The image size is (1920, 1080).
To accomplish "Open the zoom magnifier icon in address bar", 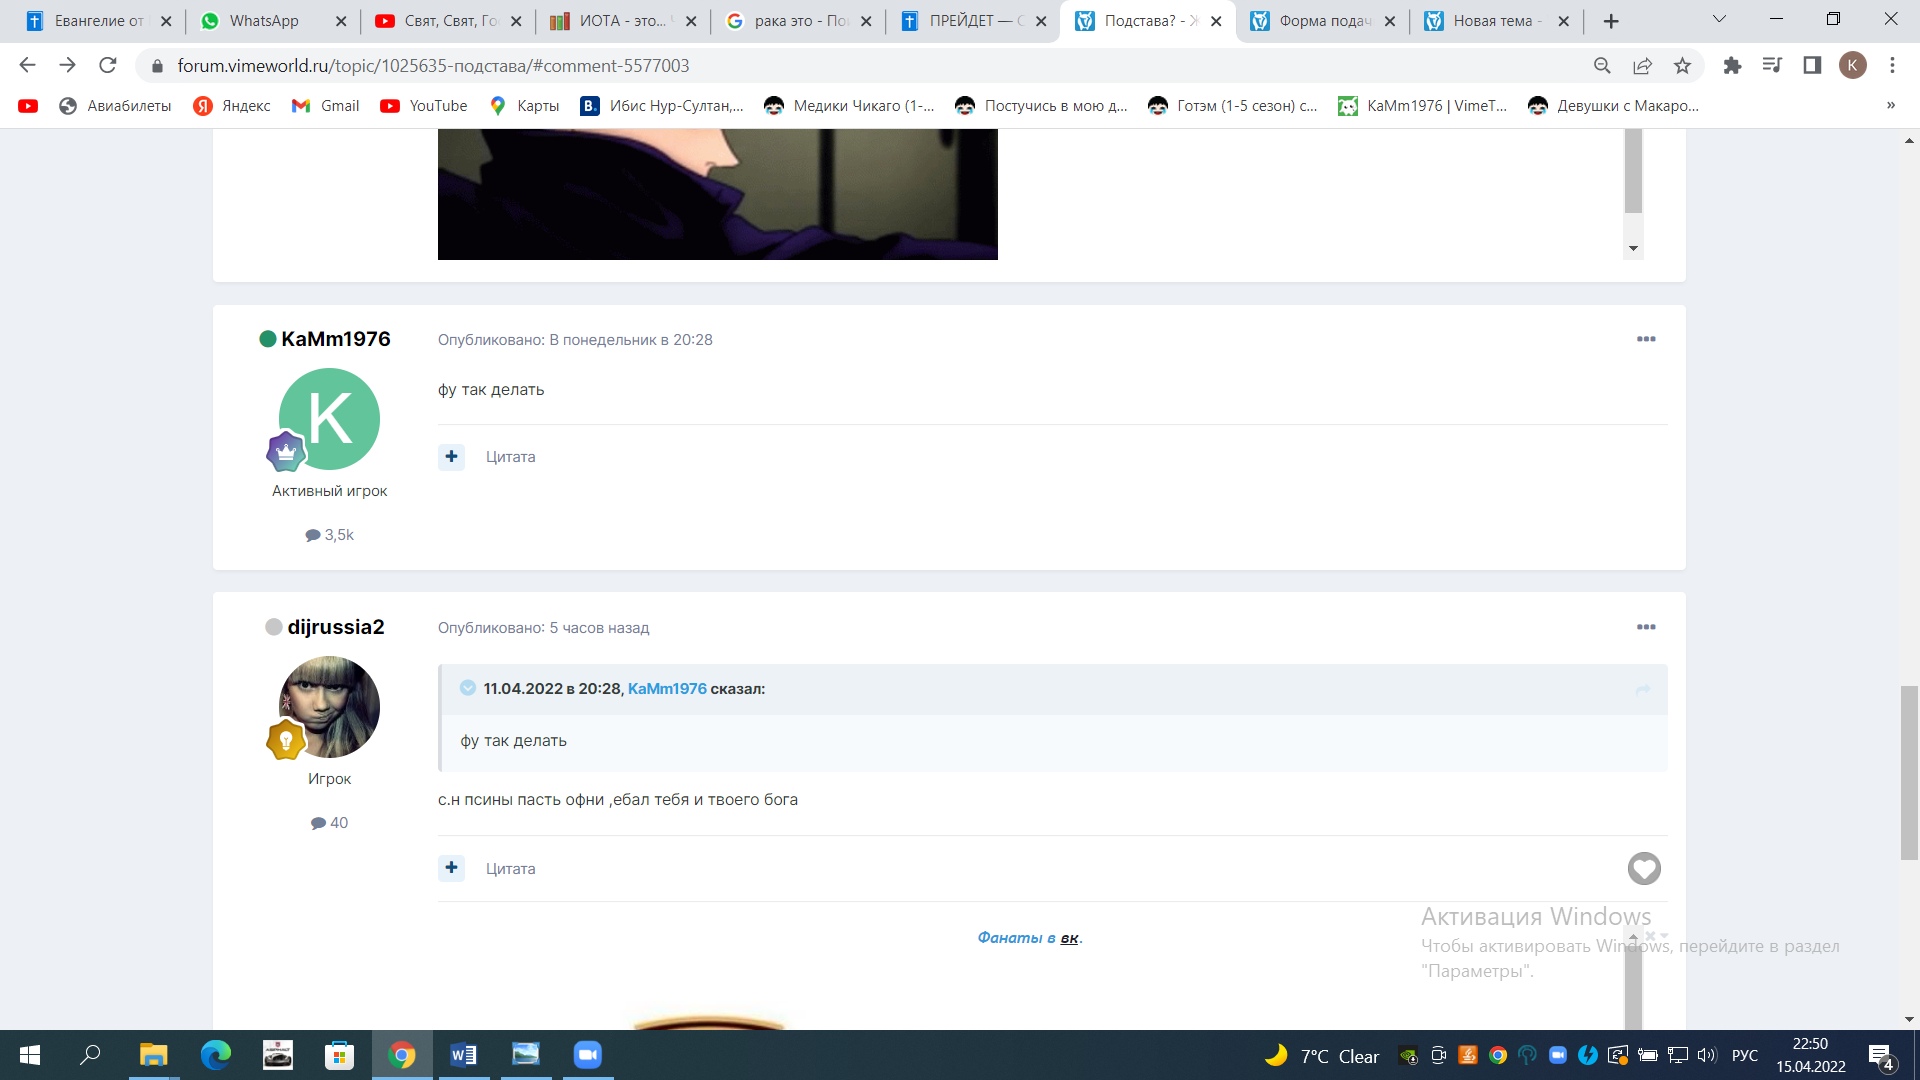I will [x=1602, y=66].
